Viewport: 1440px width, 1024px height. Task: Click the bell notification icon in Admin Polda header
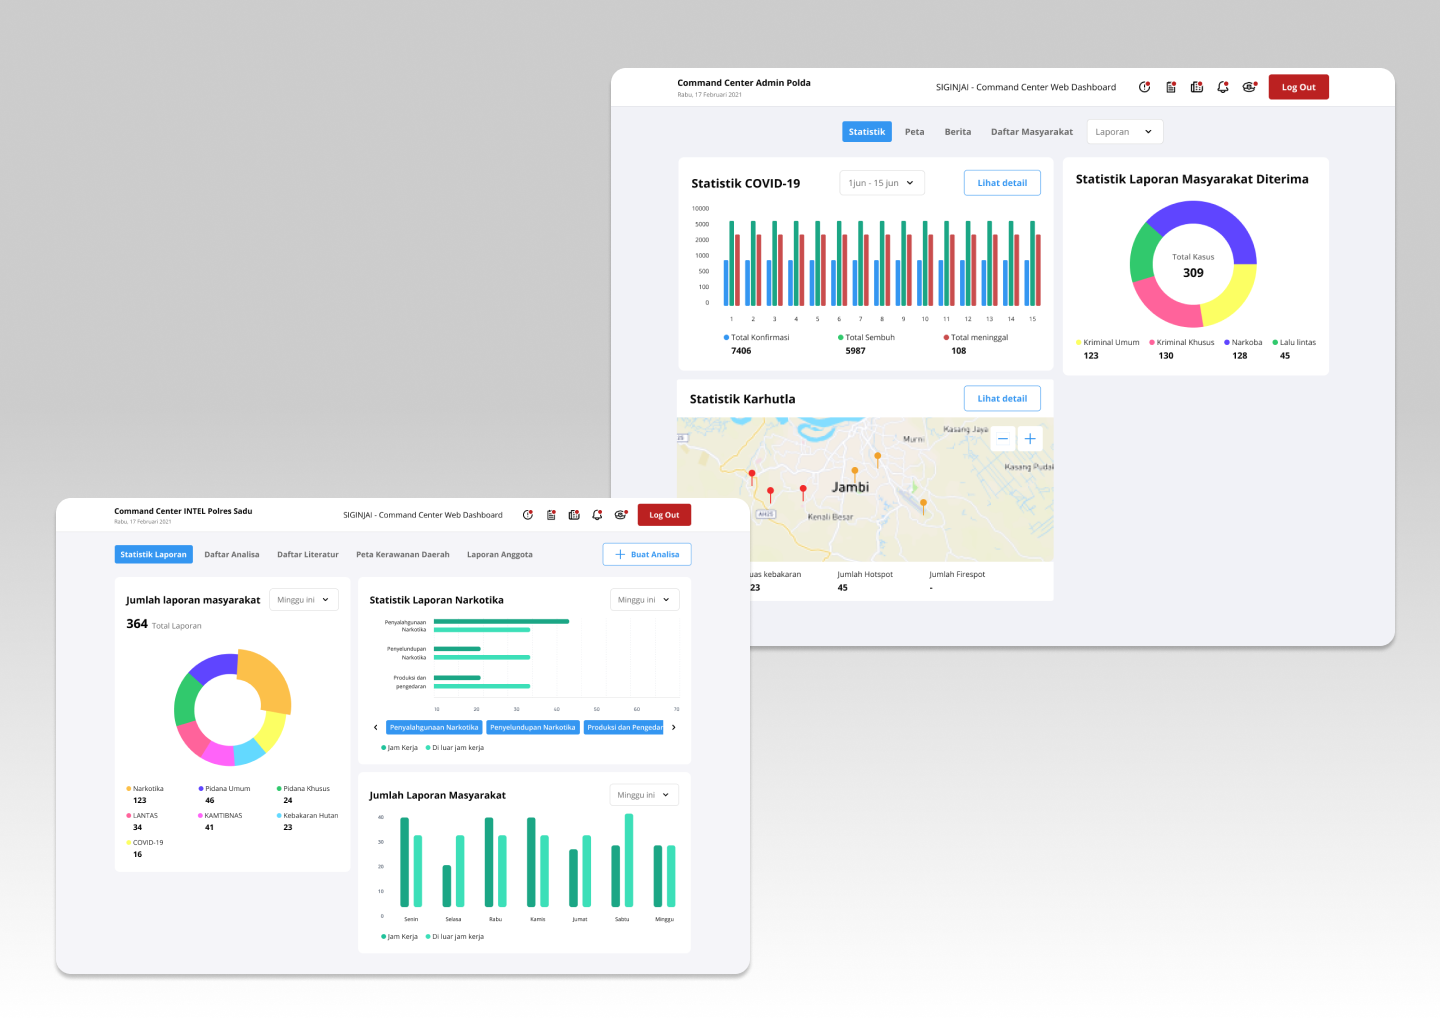[x=1222, y=88]
